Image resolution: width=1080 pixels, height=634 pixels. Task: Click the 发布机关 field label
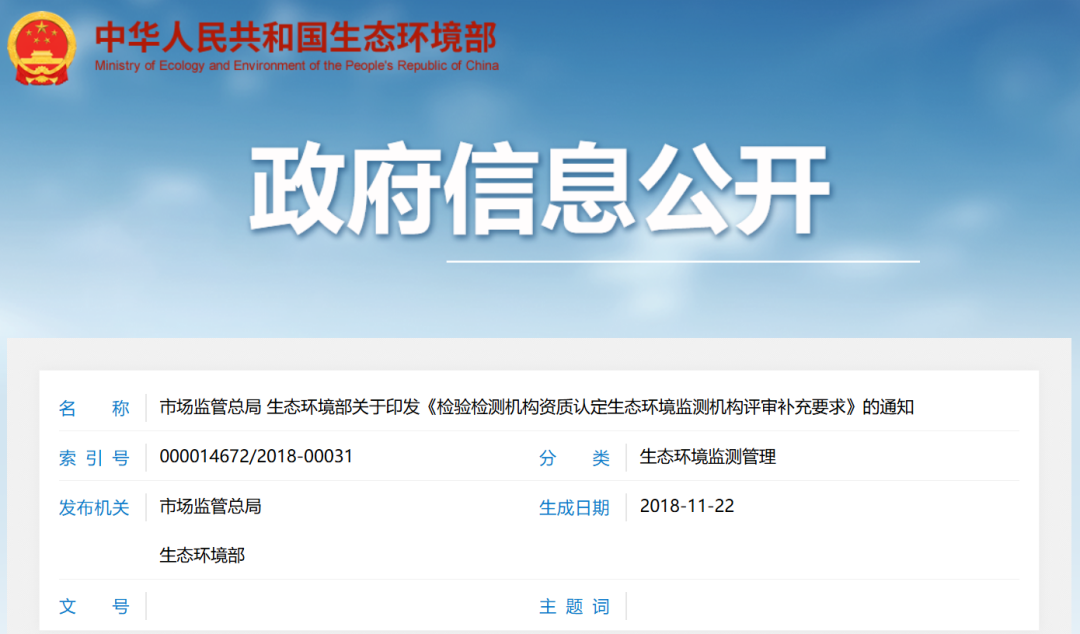coord(94,508)
